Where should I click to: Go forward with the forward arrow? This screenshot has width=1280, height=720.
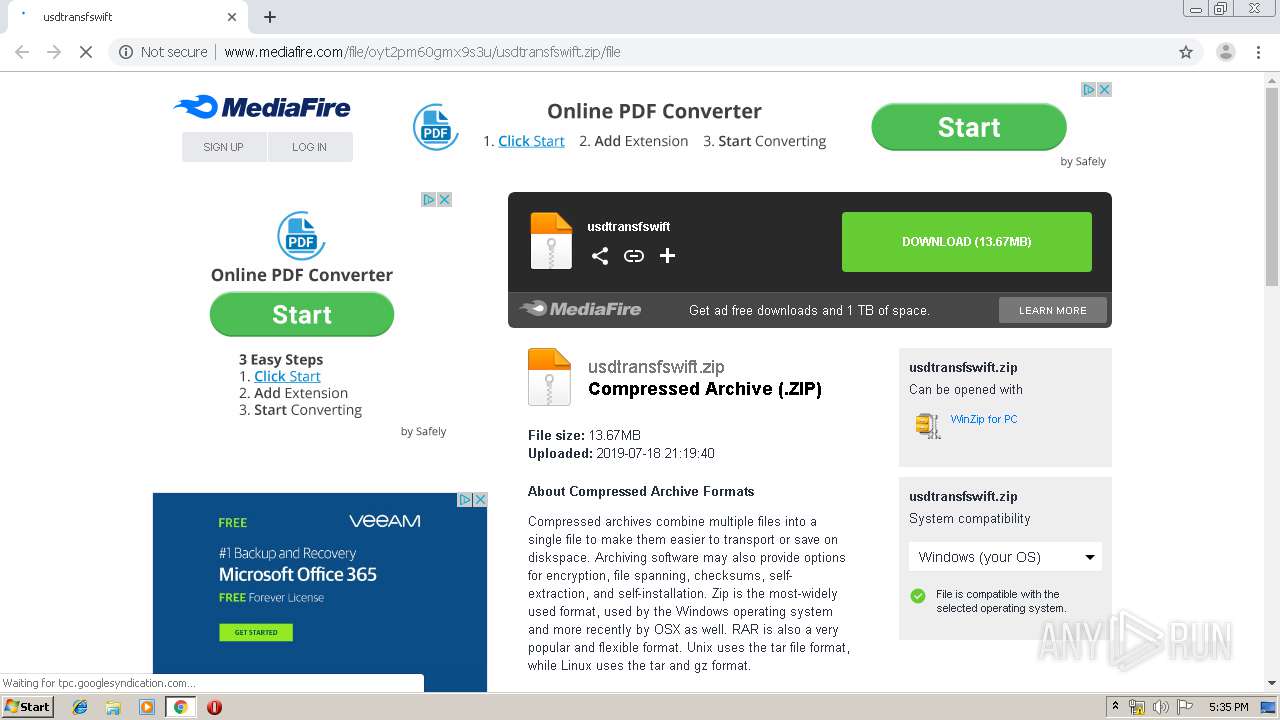54,52
